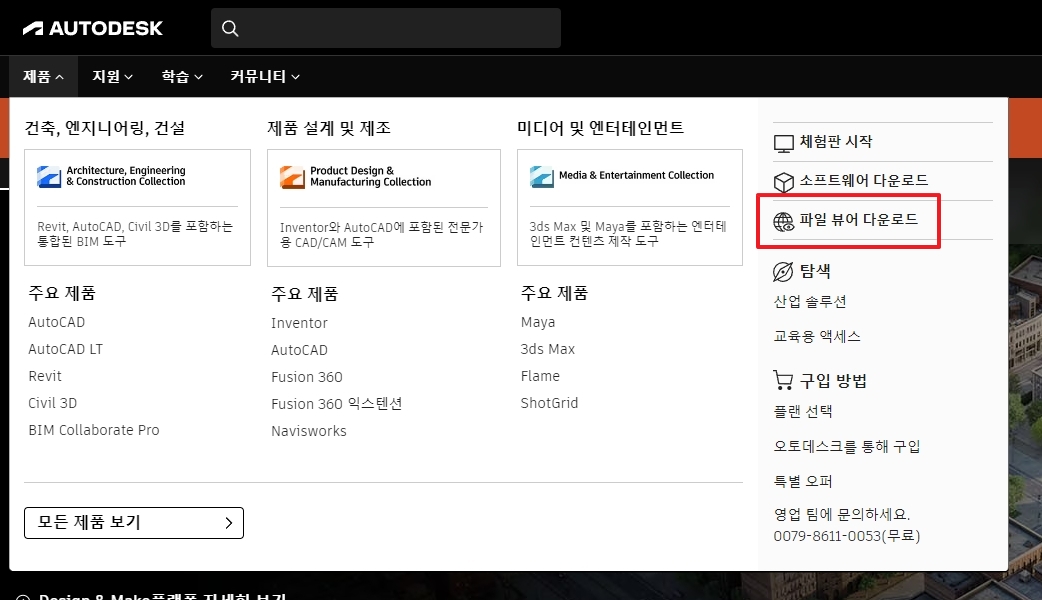Click the chevron next to 학습
Image resolution: width=1042 pixels, height=600 pixels.
point(198,77)
